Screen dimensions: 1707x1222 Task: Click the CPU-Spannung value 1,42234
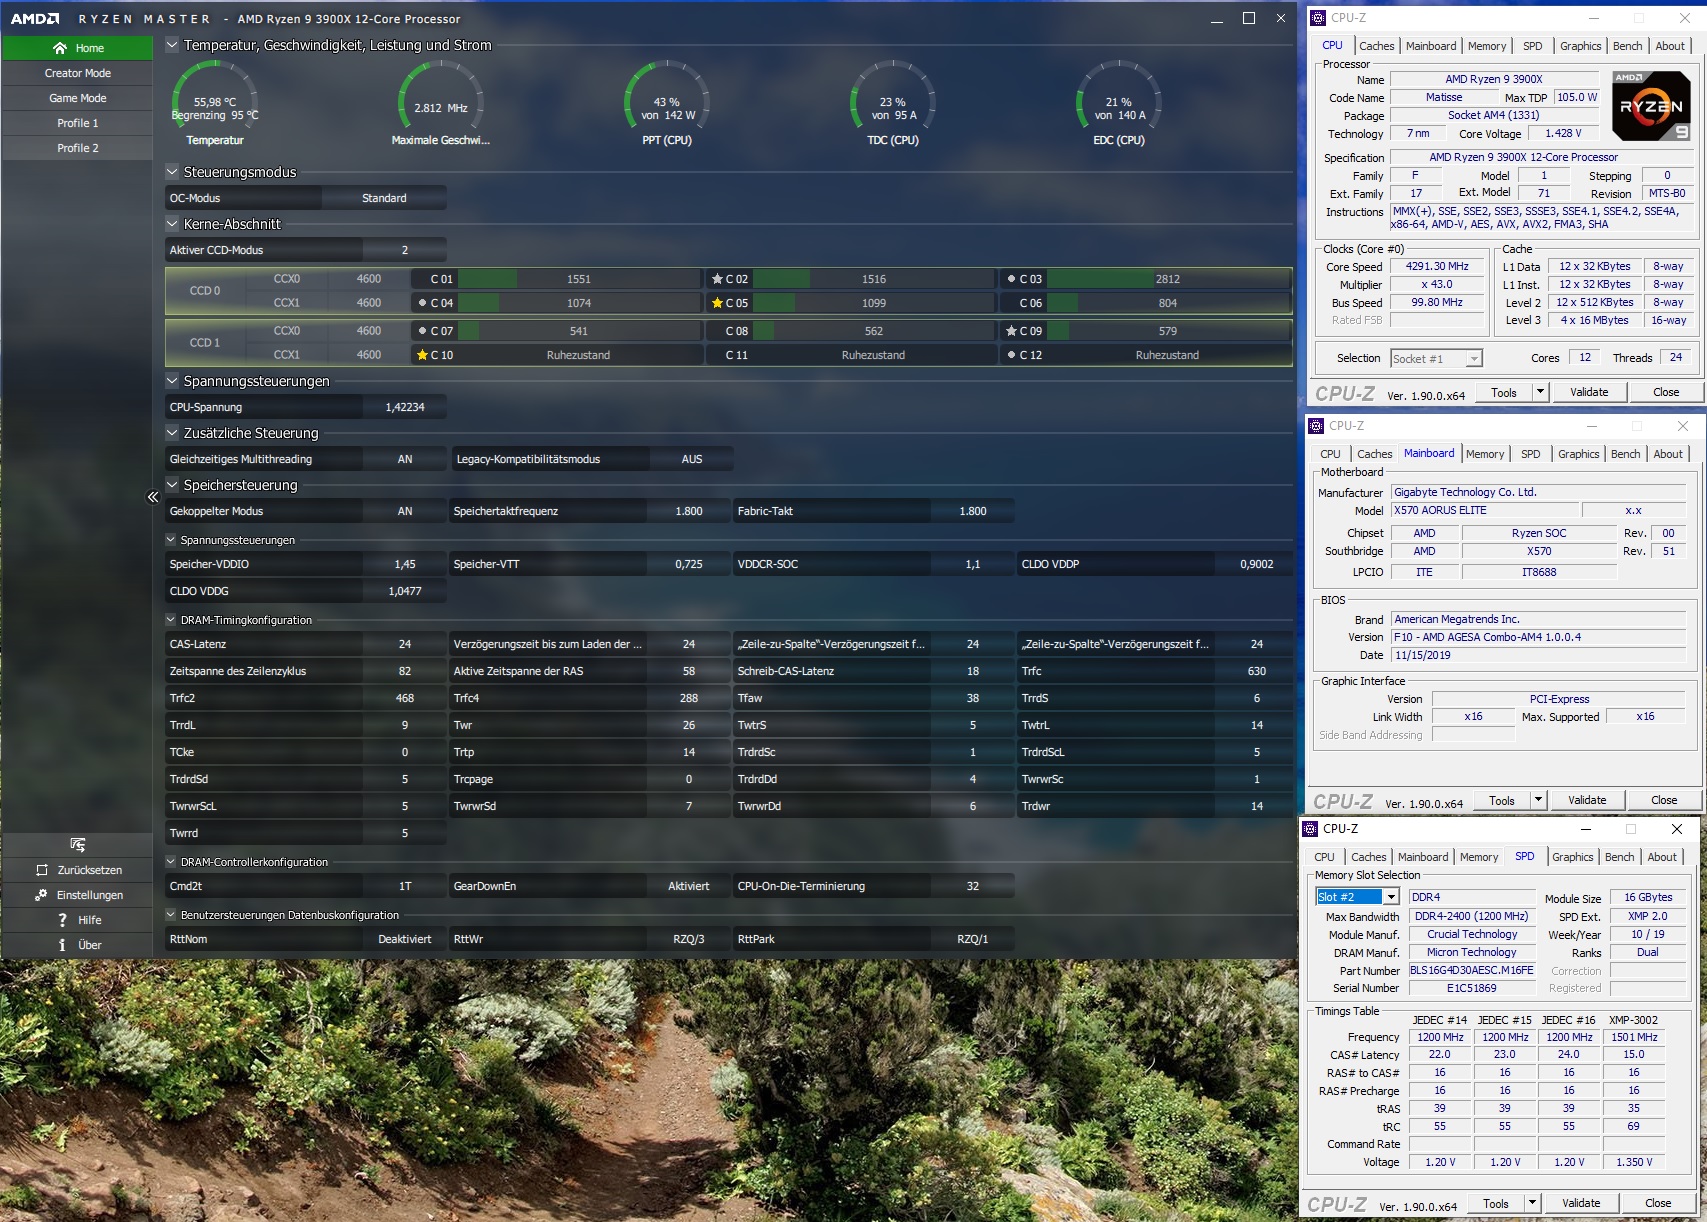(x=405, y=407)
